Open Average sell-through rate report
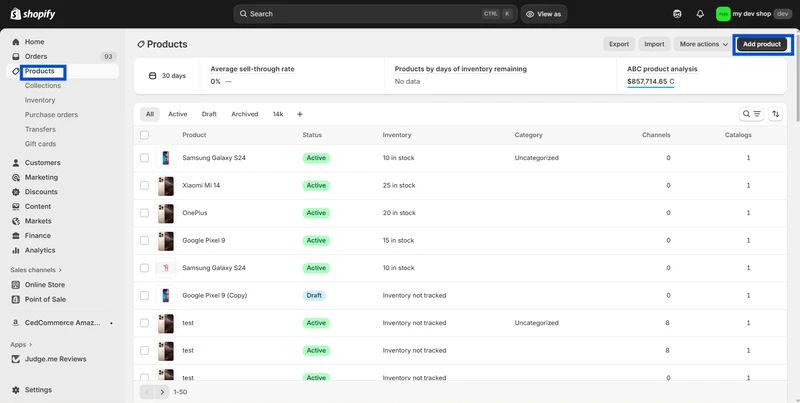The height and width of the screenshot is (403, 800). pos(252,69)
